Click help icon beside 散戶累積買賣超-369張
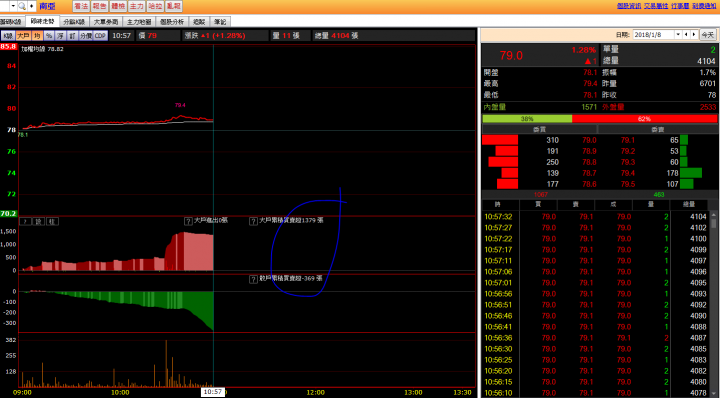Screen dimensions: 720x398 [x=253, y=279]
